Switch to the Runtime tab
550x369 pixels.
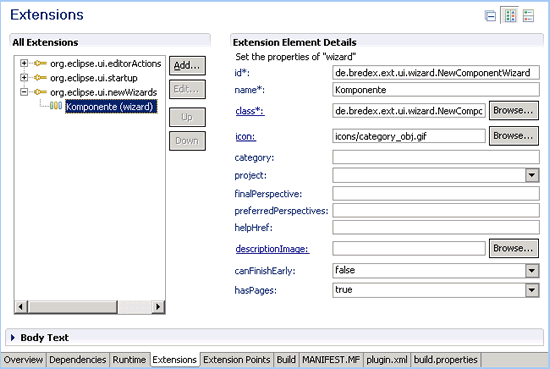point(129,360)
